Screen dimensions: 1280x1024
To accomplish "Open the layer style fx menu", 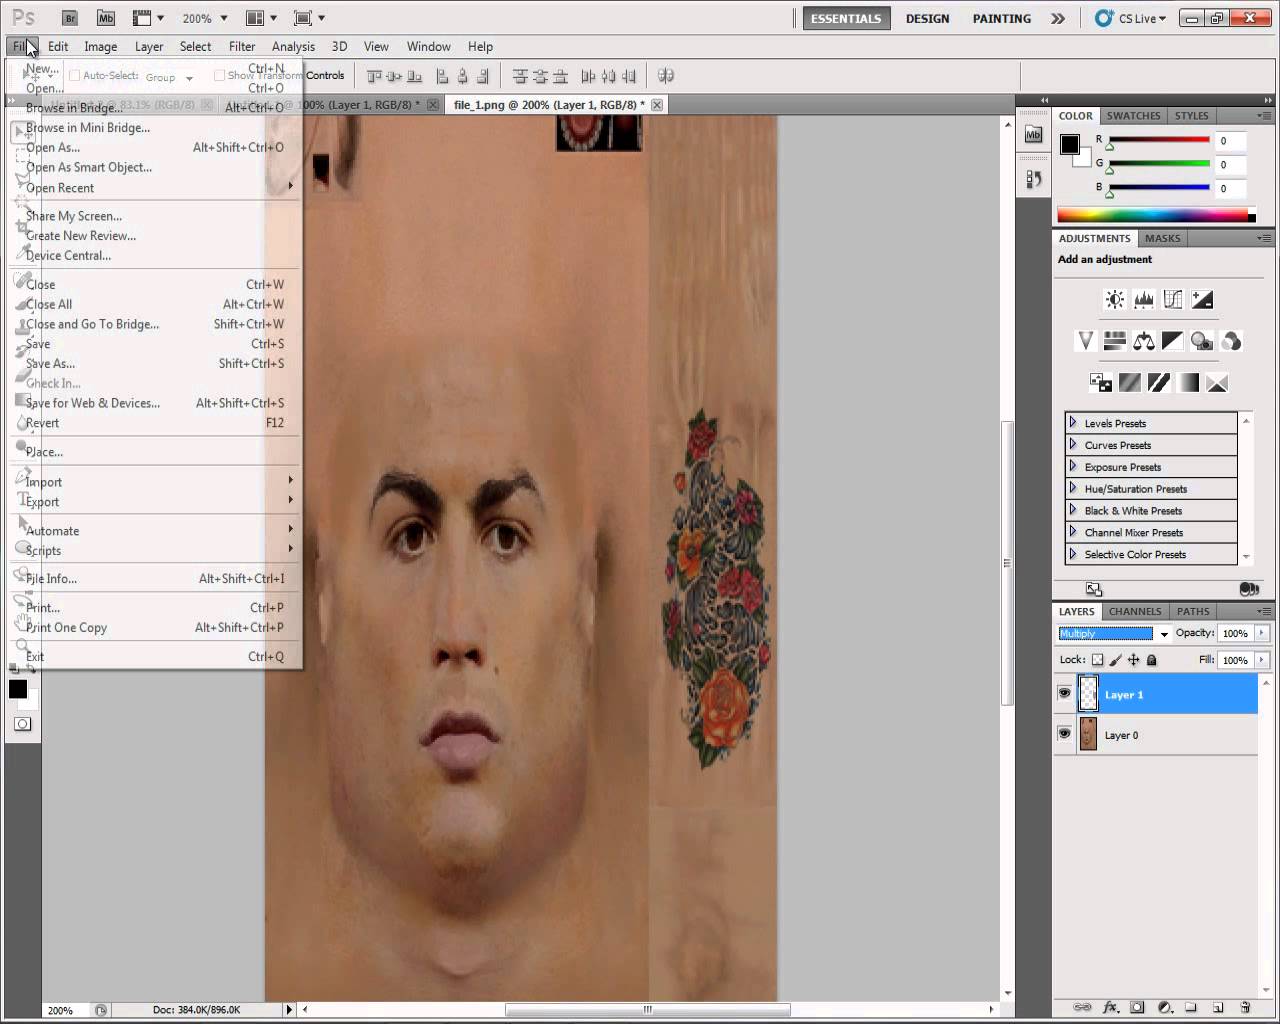I will [1110, 1008].
